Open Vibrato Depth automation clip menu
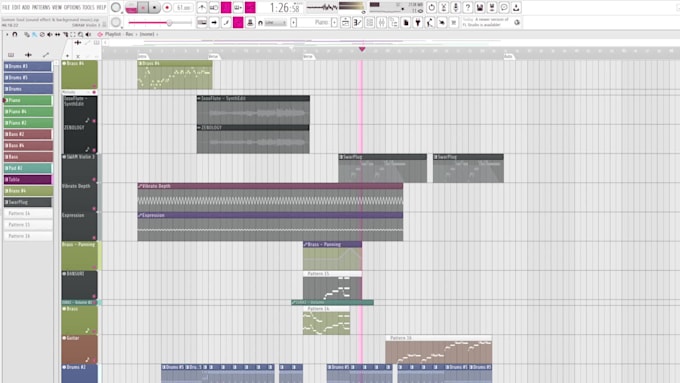Screen dimensions: 680x383 [x=141, y=186]
